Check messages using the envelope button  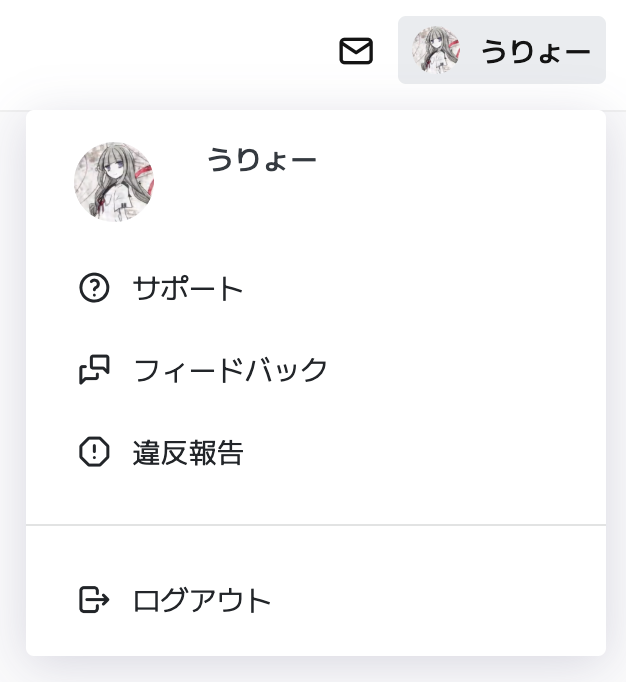click(x=356, y=51)
